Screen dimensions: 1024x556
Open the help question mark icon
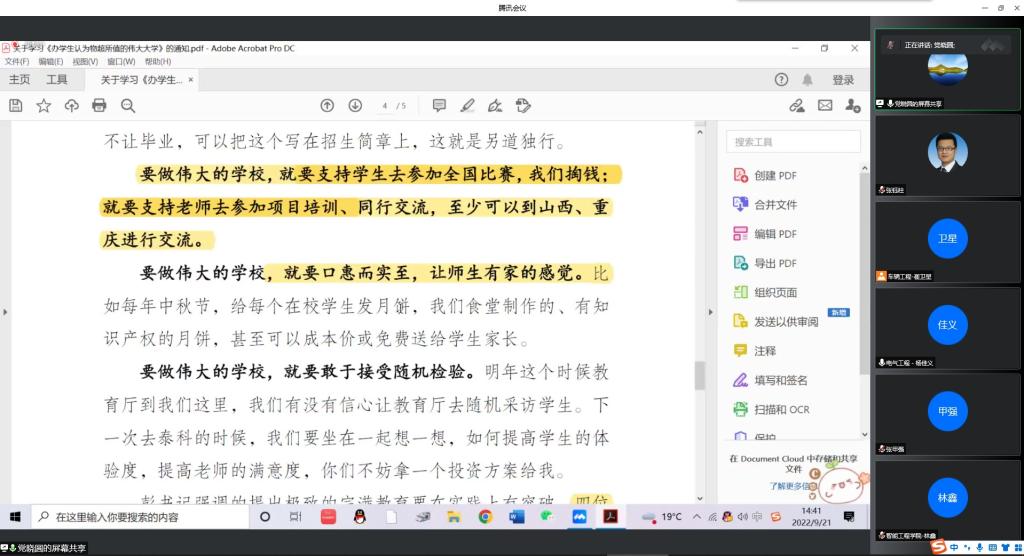(x=781, y=80)
